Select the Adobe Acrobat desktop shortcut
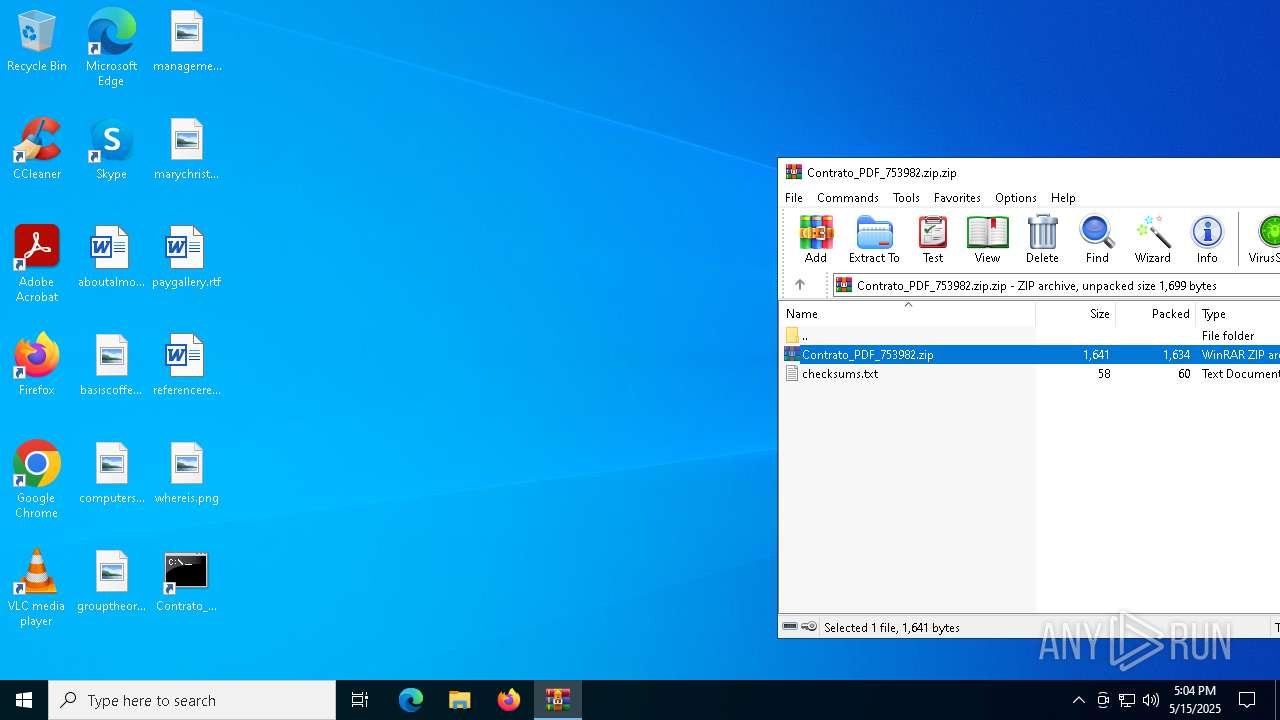 tap(37, 264)
